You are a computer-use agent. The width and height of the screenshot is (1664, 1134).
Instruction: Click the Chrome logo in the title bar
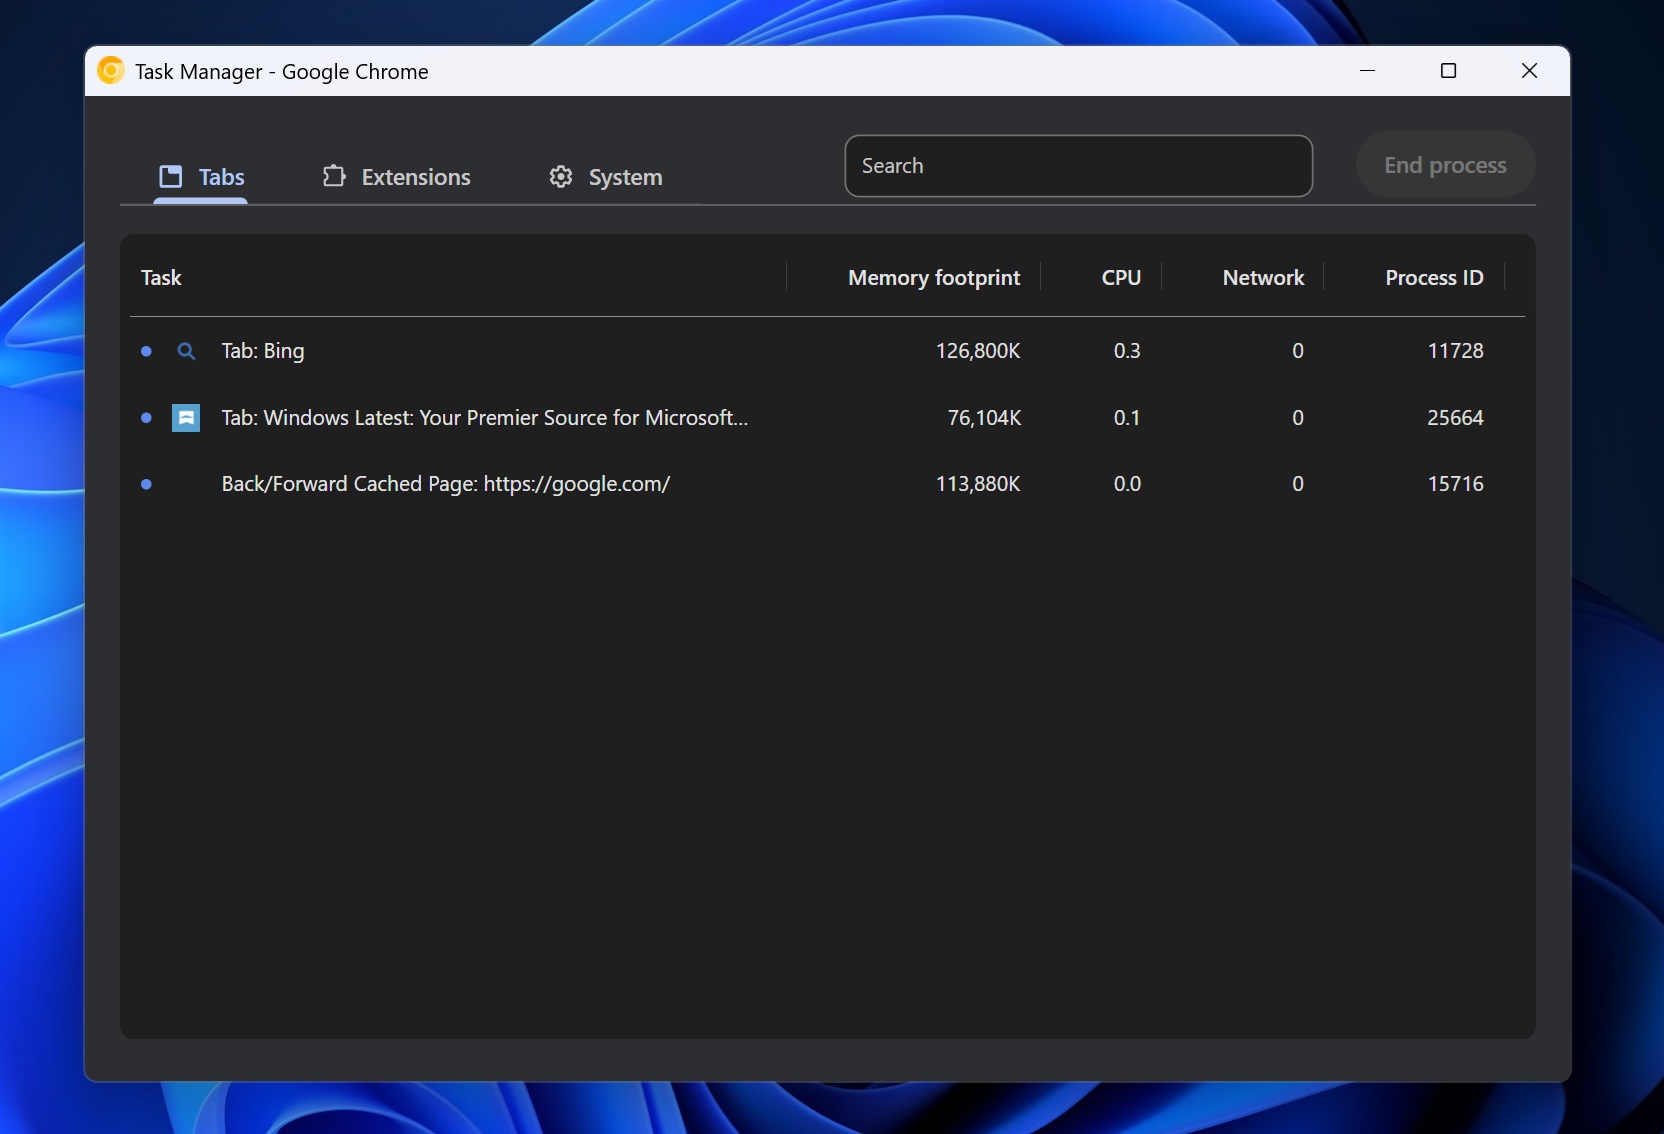pyautogui.click(x=110, y=71)
